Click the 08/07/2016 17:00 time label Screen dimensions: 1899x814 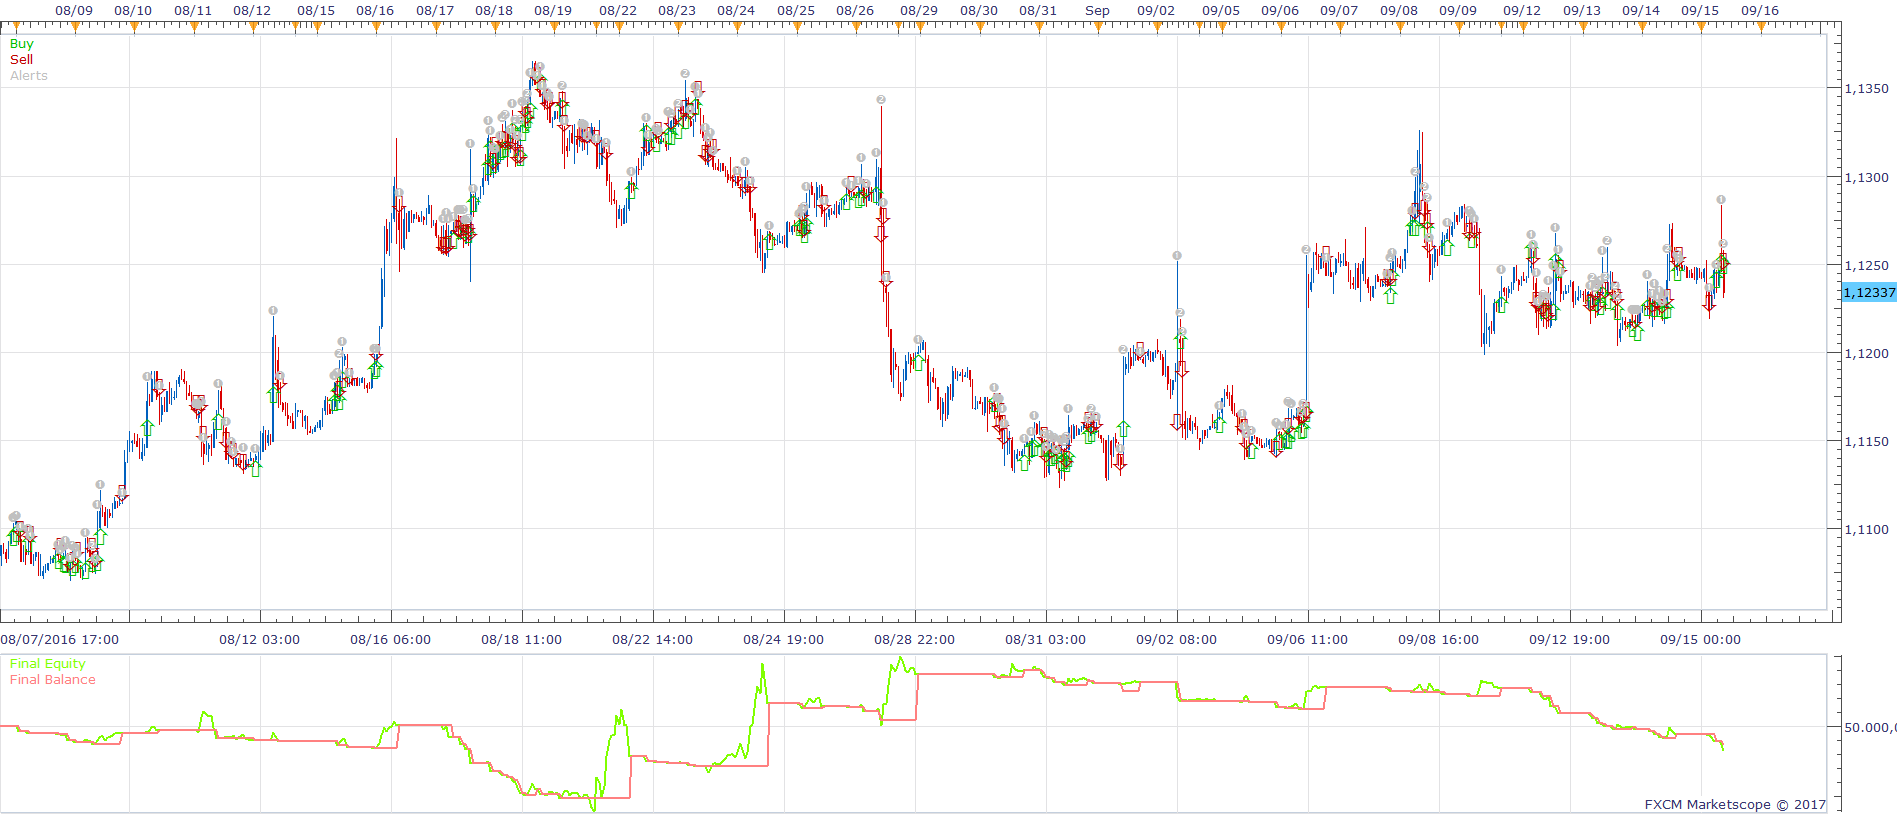click(x=60, y=640)
